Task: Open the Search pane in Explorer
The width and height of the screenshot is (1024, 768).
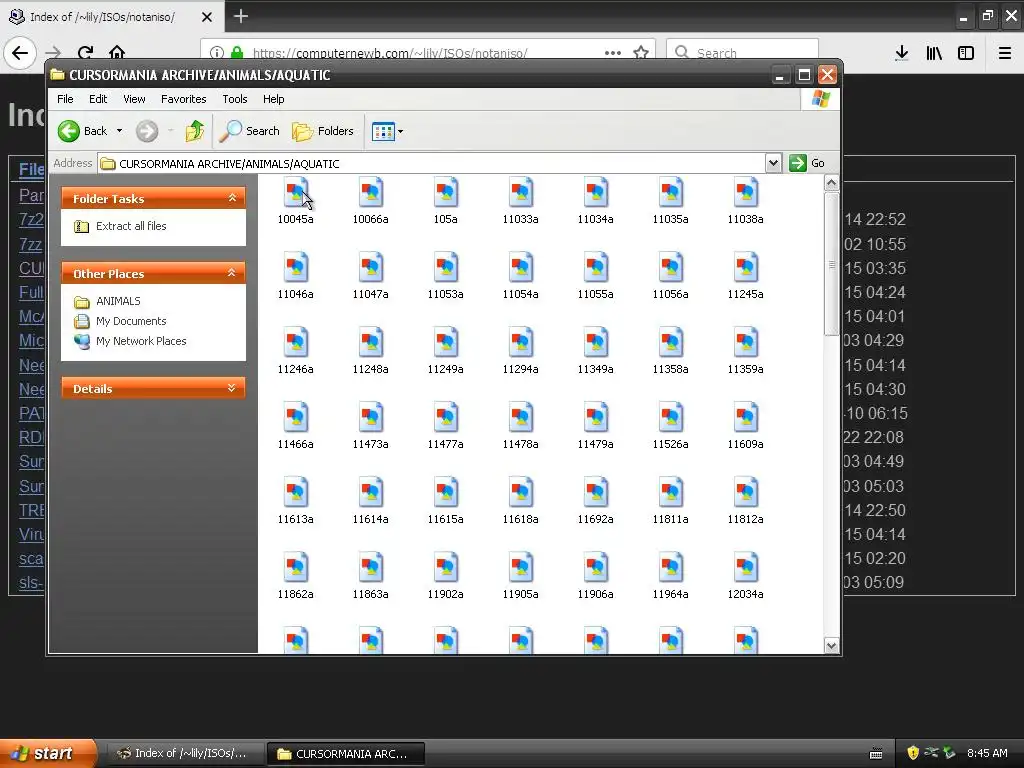Action: [x=249, y=131]
